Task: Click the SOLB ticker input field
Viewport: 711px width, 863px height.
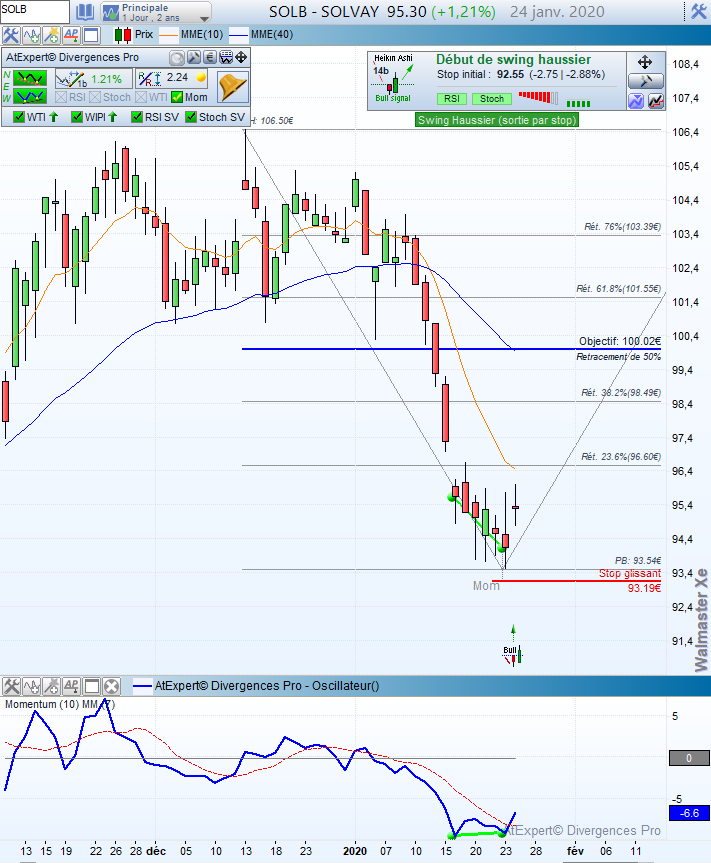Action: coord(35,12)
